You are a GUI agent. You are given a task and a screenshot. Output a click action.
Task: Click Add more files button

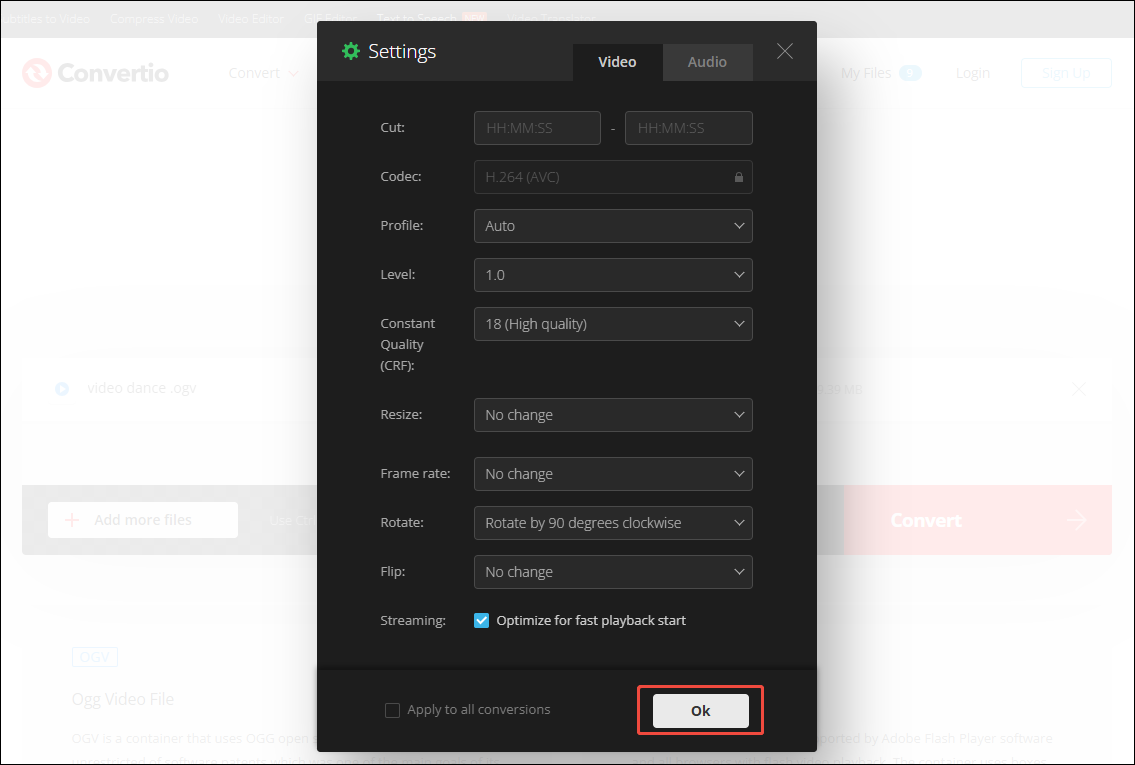(x=143, y=520)
